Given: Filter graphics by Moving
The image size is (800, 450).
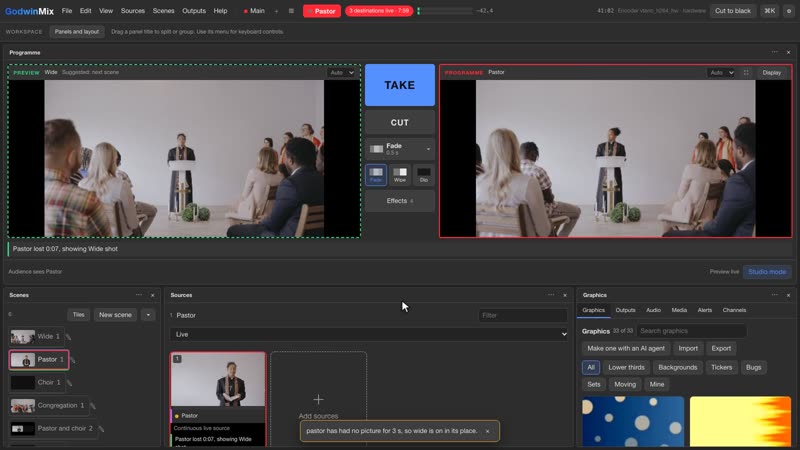Looking at the screenshot, I should (625, 385).
